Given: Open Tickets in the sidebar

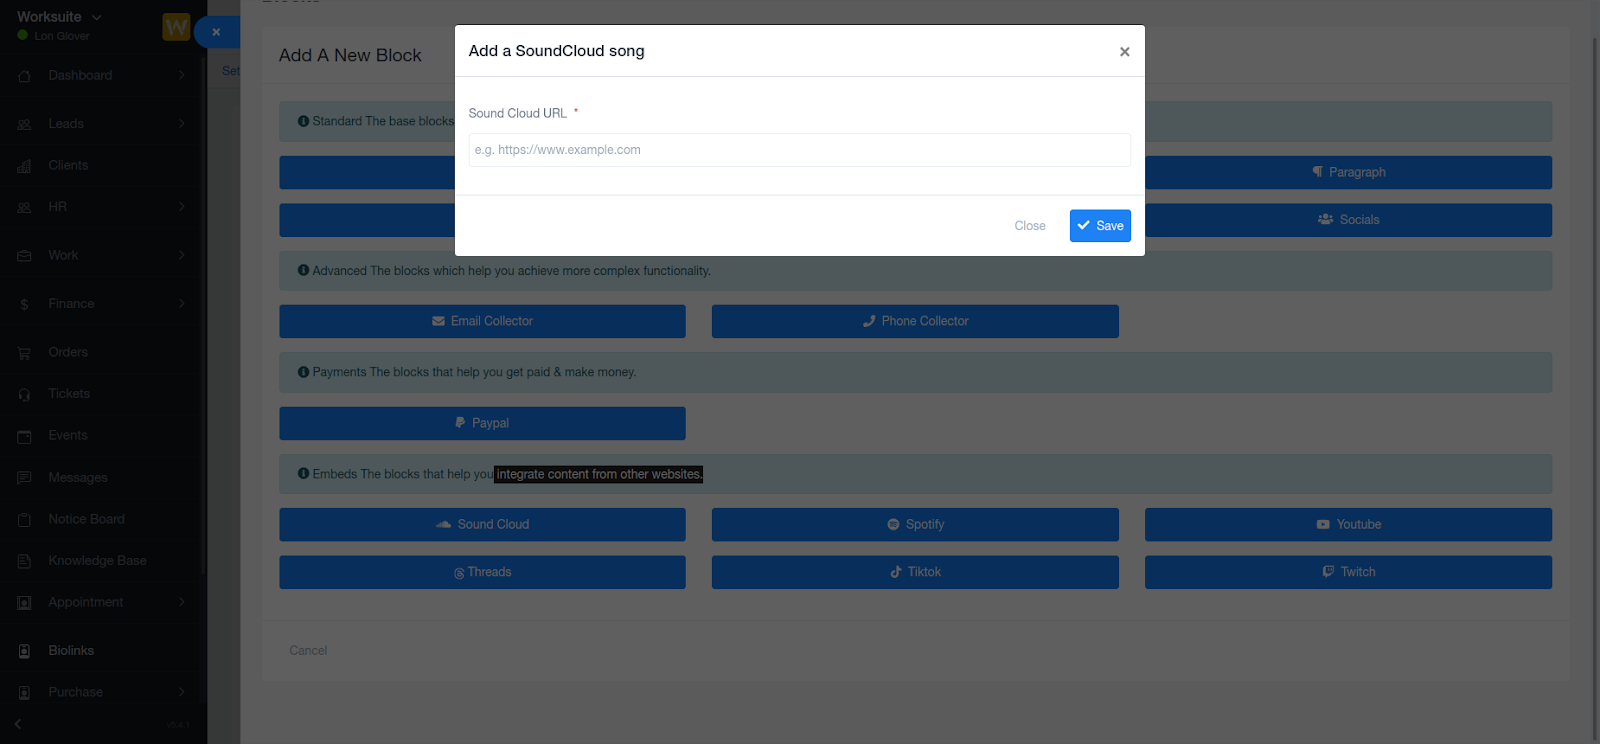Looking at the screenshot, I should coord(69,394).
